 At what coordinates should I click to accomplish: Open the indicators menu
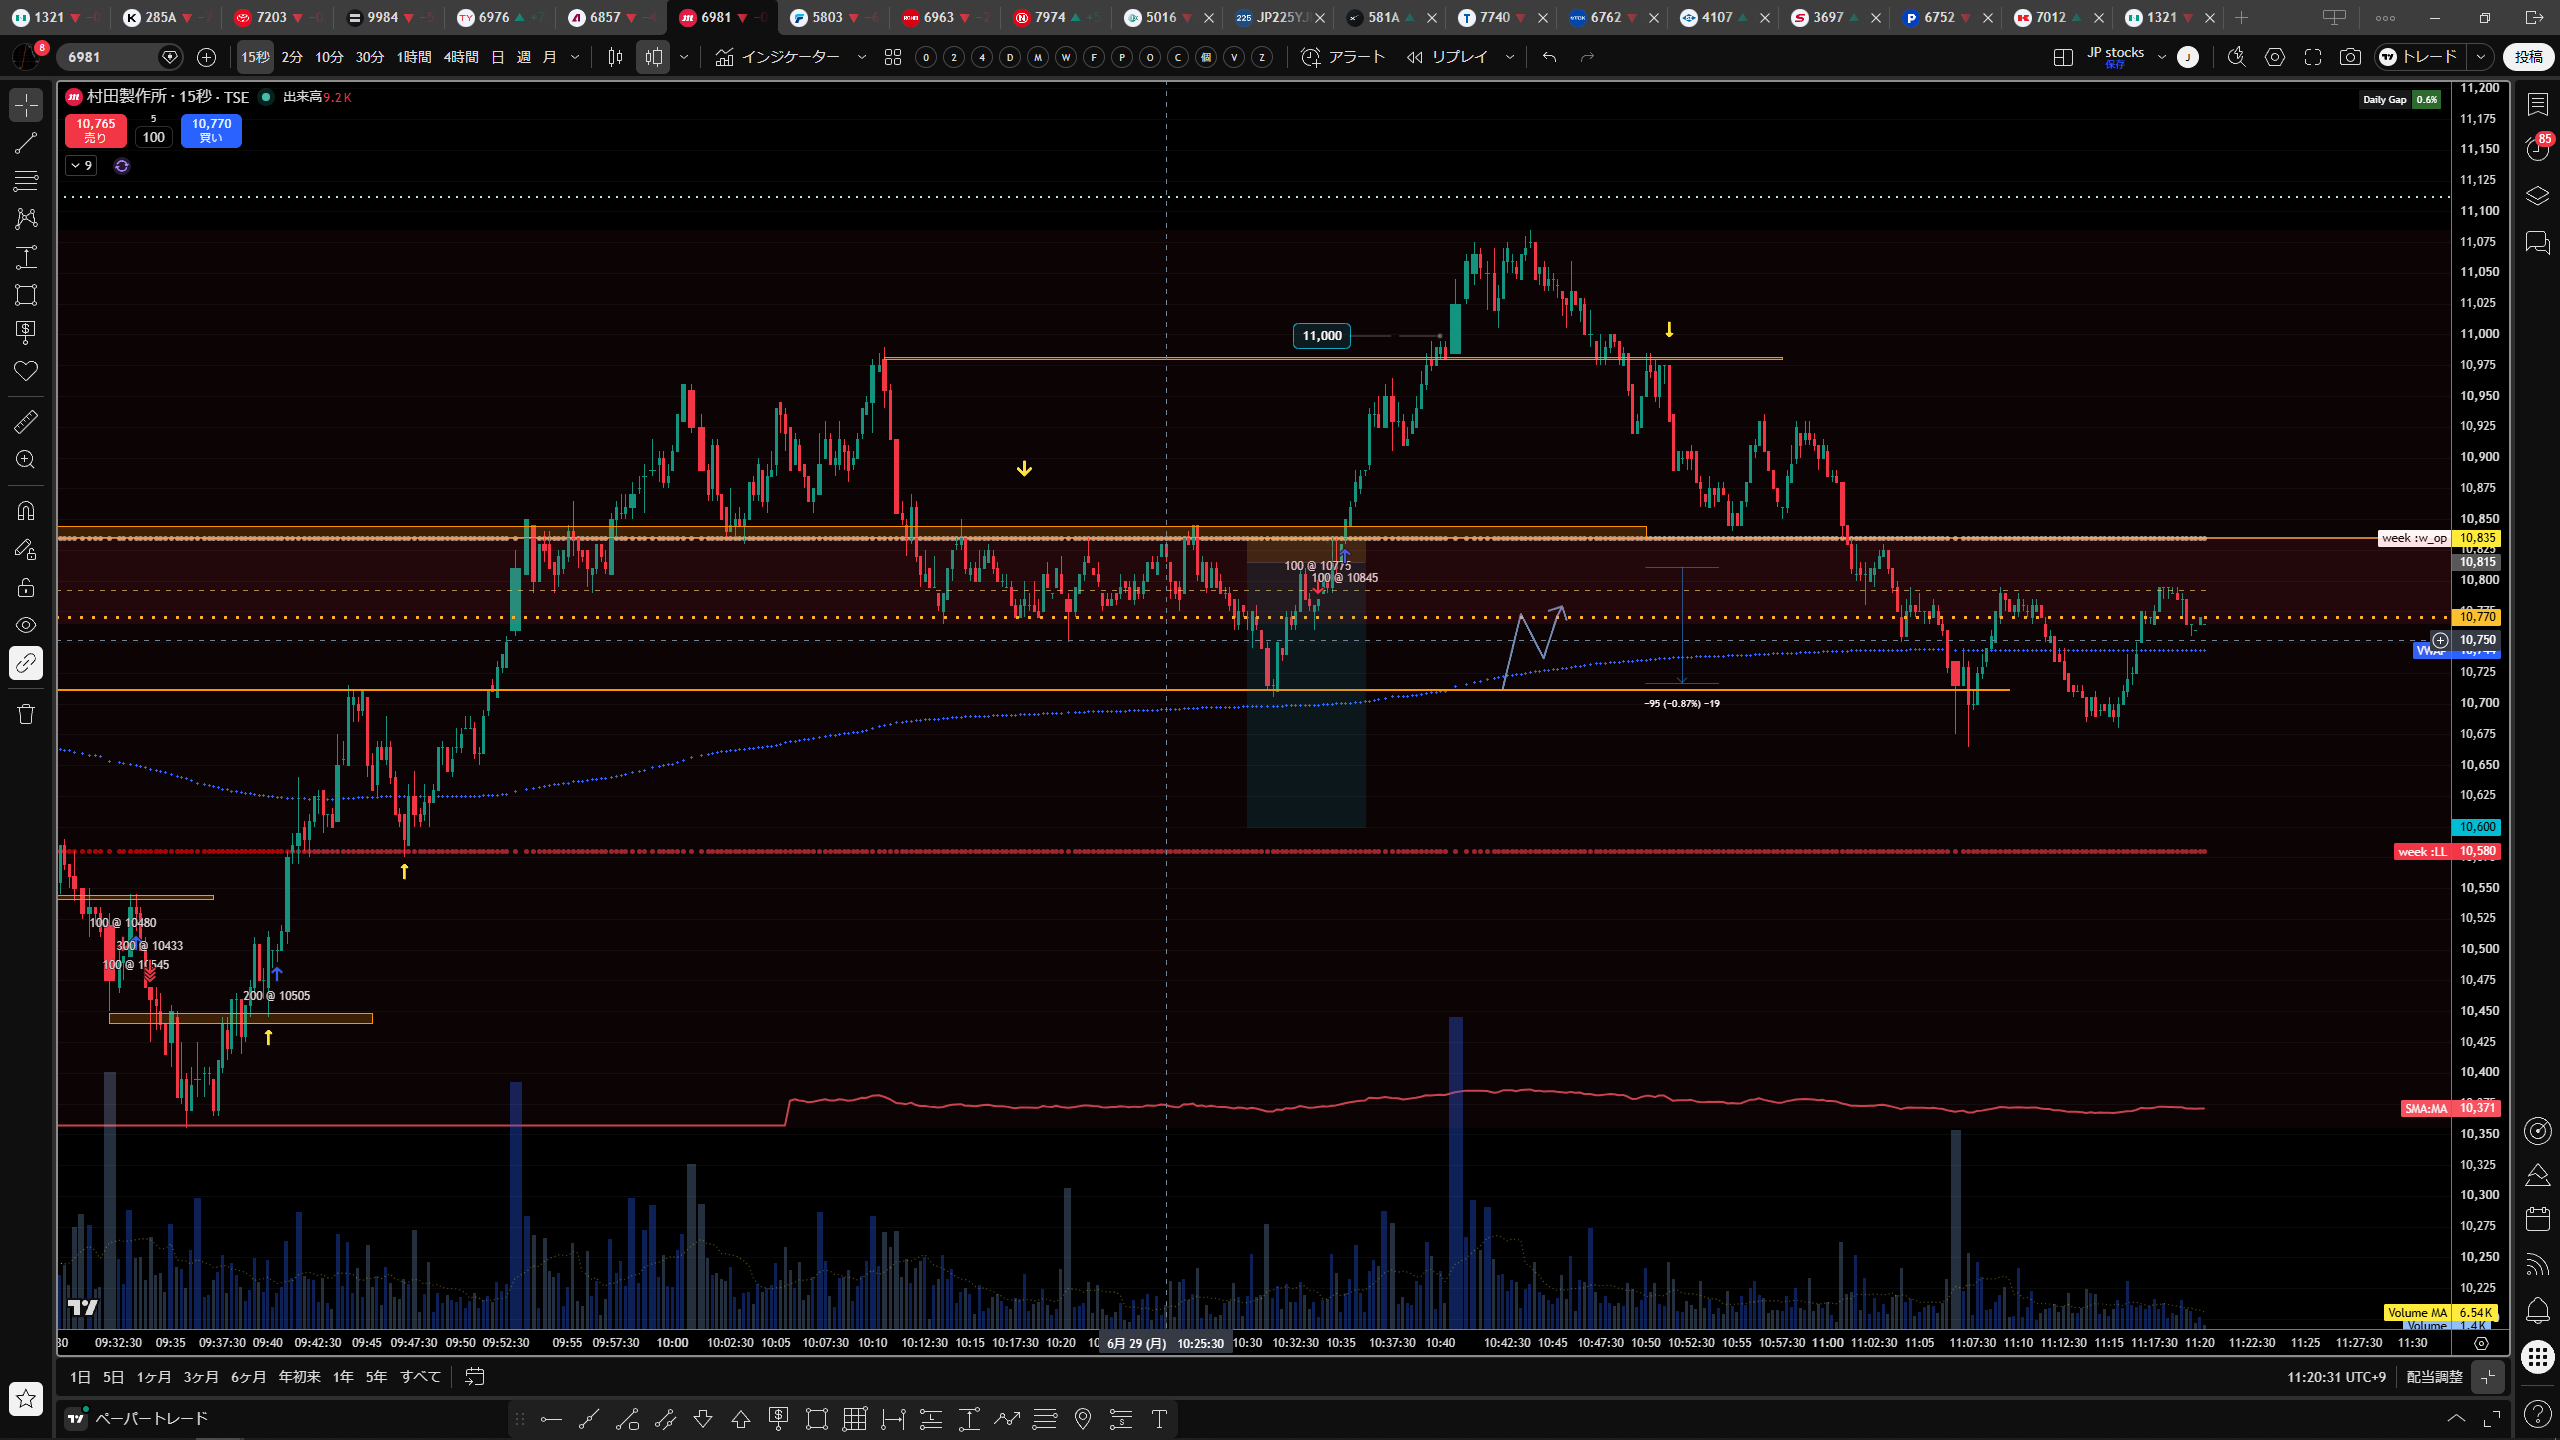click(x=778, y=57)
